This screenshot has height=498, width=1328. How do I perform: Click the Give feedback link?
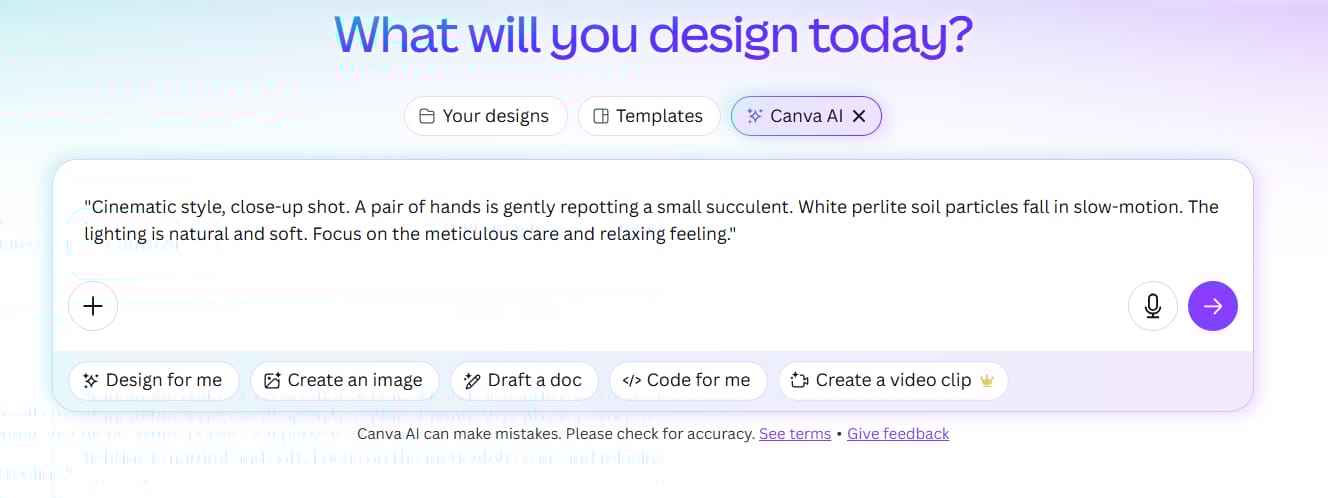click(x=898, y=434)
